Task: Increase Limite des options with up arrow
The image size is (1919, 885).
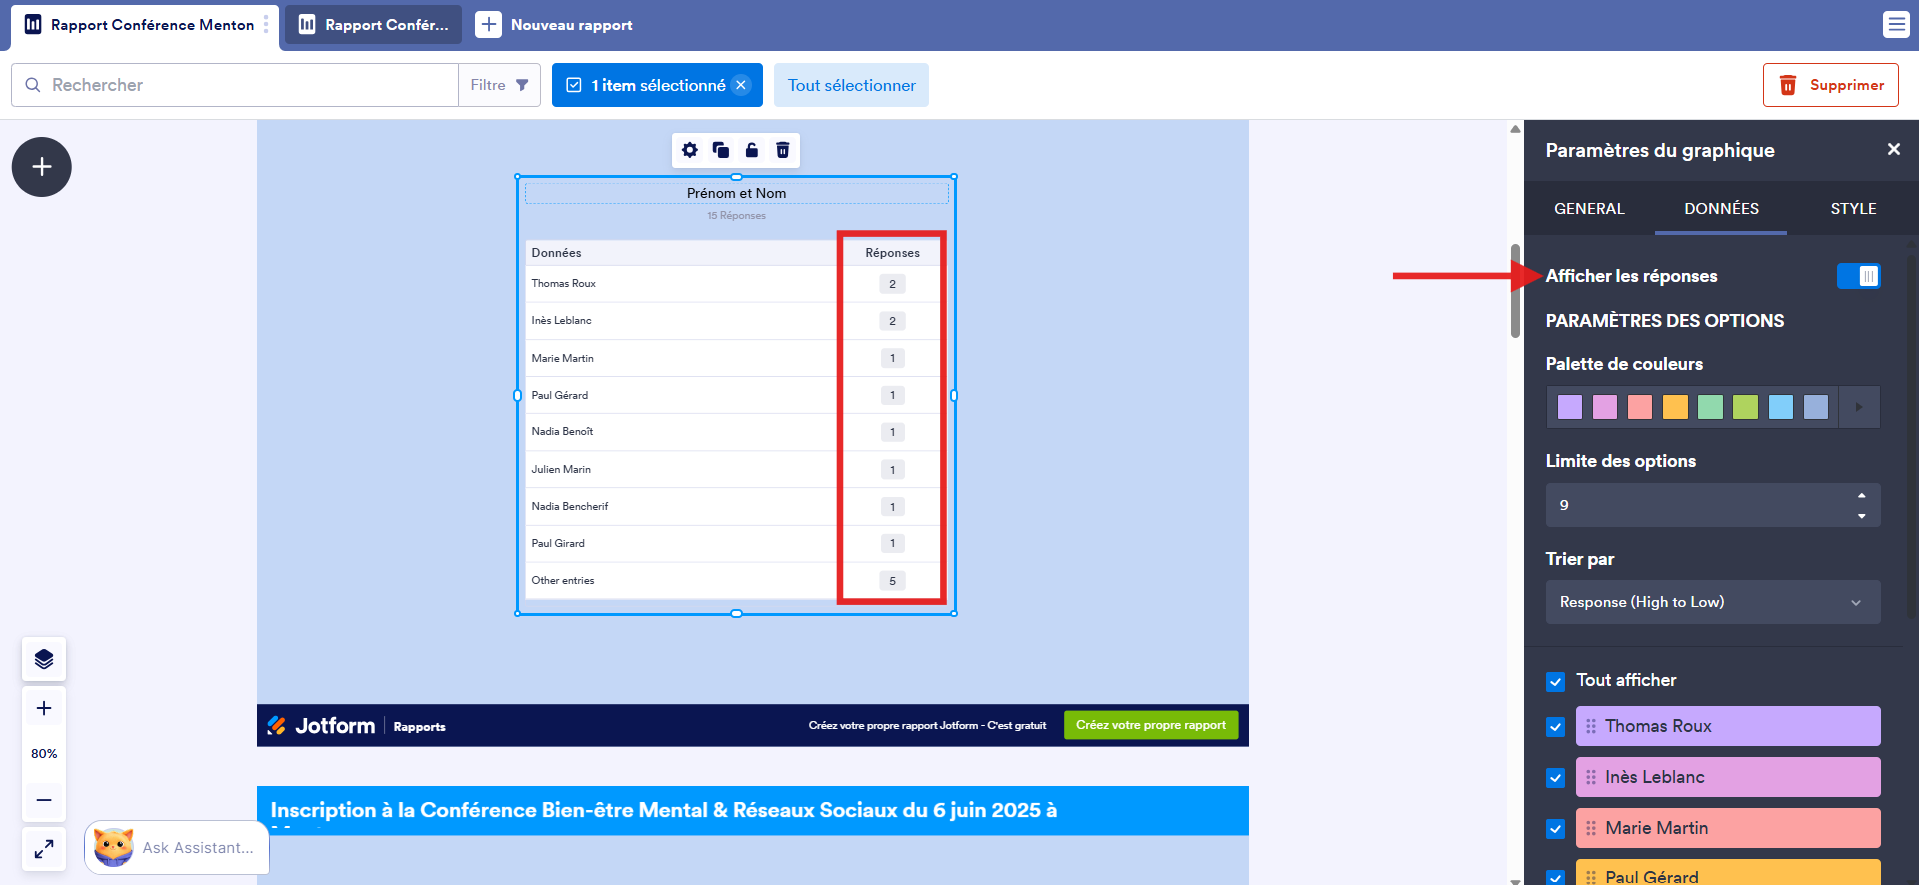Action: click(1861, 495)
